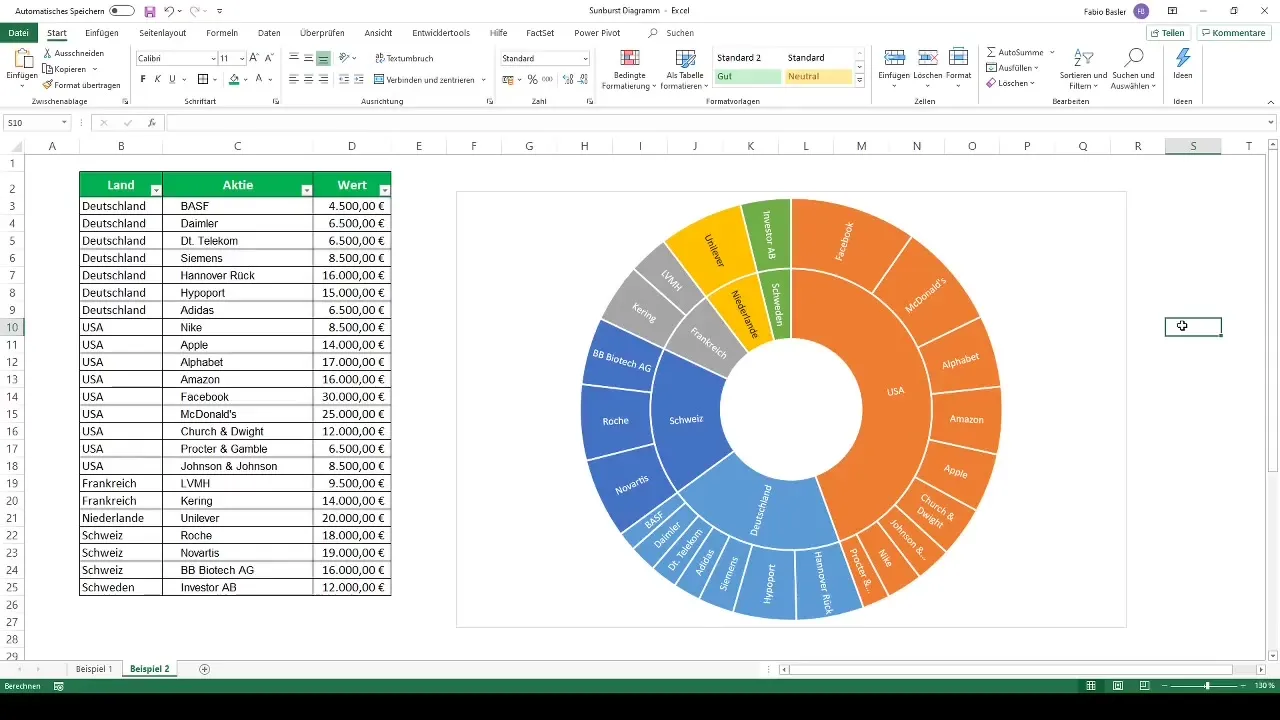This screenshot has width=1280, height=720.
Task: Open the Einfügen ribbon tab
Action: point(102,33)
